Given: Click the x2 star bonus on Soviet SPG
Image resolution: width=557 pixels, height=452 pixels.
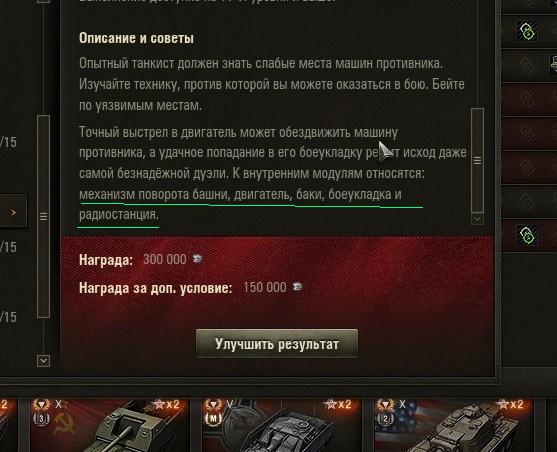Looking at the screenshot, I should [167, 404].
